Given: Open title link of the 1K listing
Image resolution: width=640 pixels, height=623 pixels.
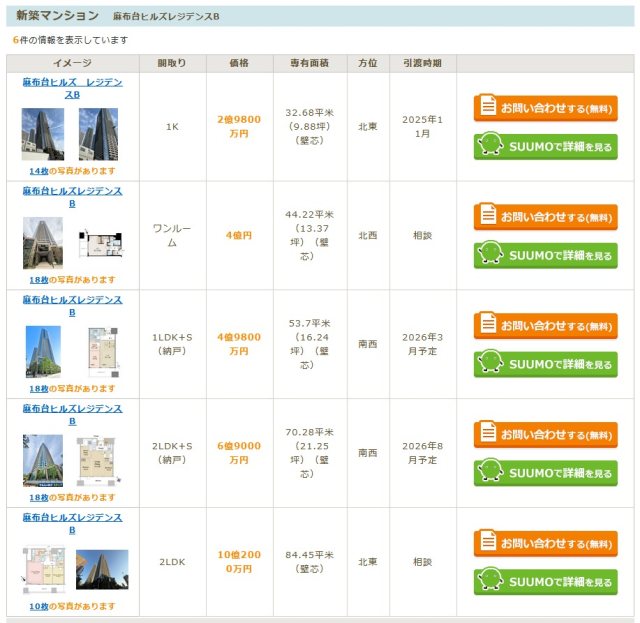Looking at the screenshot, I should (72, 88).
